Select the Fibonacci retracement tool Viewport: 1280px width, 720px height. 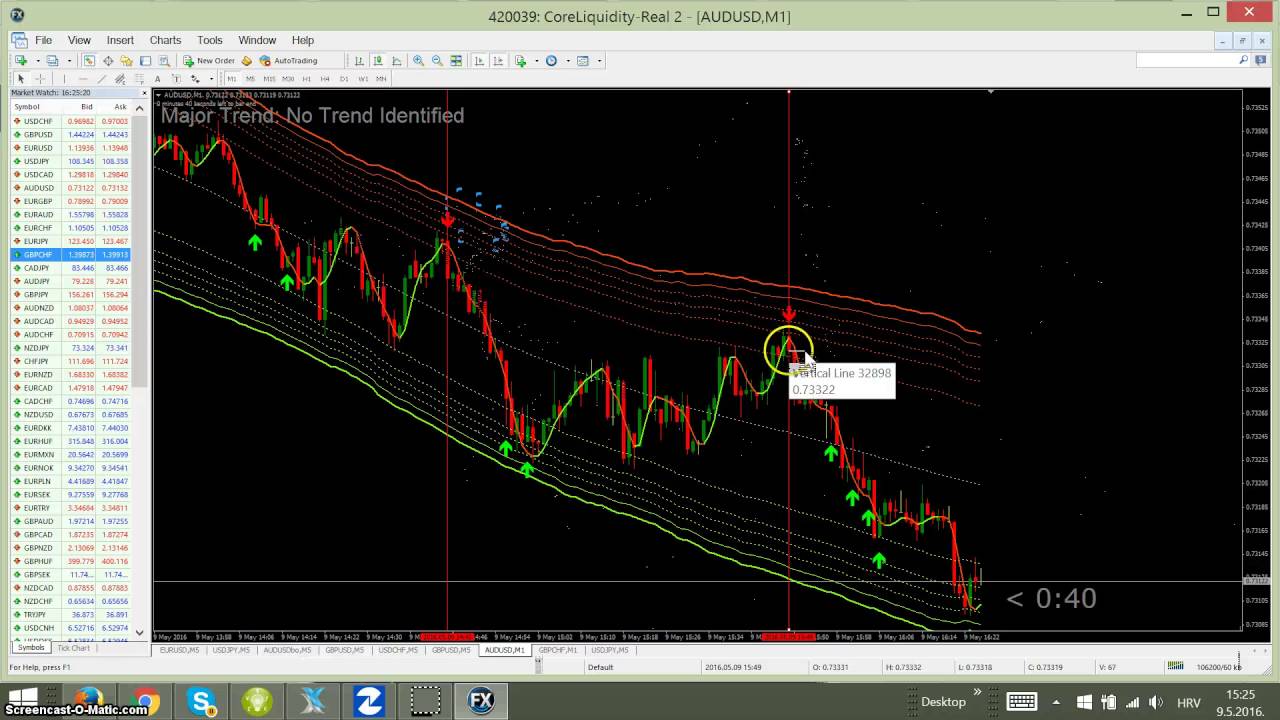(139, 79)
